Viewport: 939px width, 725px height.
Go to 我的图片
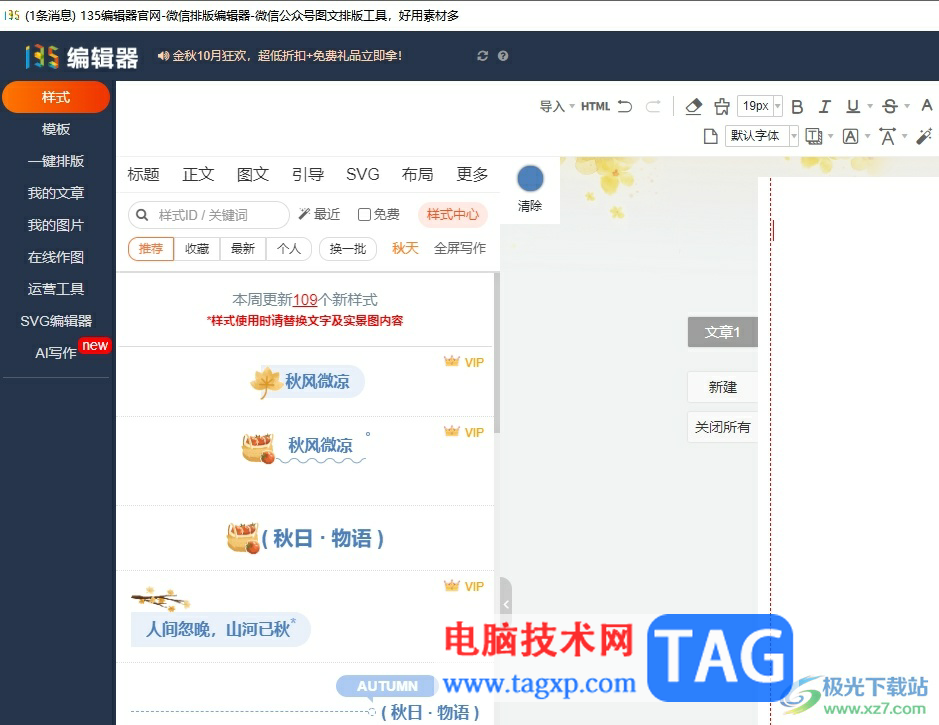tap(56, 225)
